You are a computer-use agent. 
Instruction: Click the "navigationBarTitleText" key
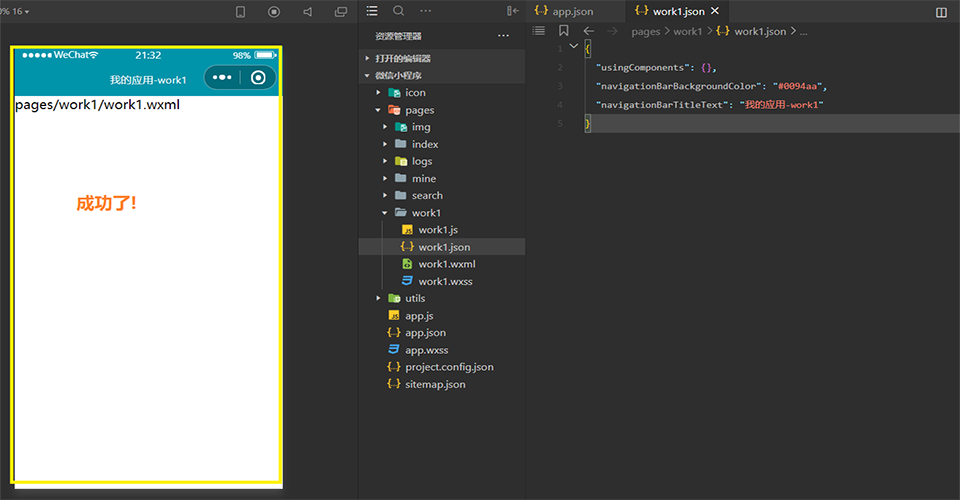tap(662, 105)
